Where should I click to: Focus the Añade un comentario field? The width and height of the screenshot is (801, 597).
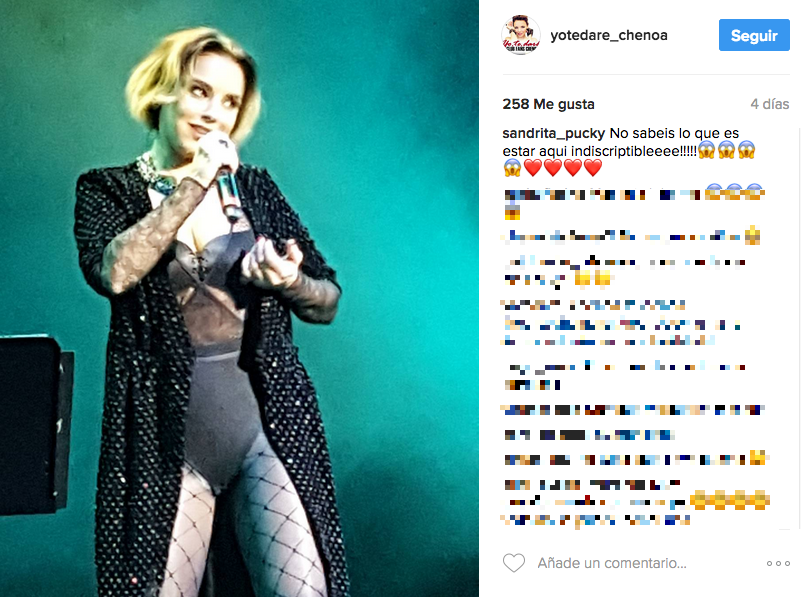tap(612, 563)
